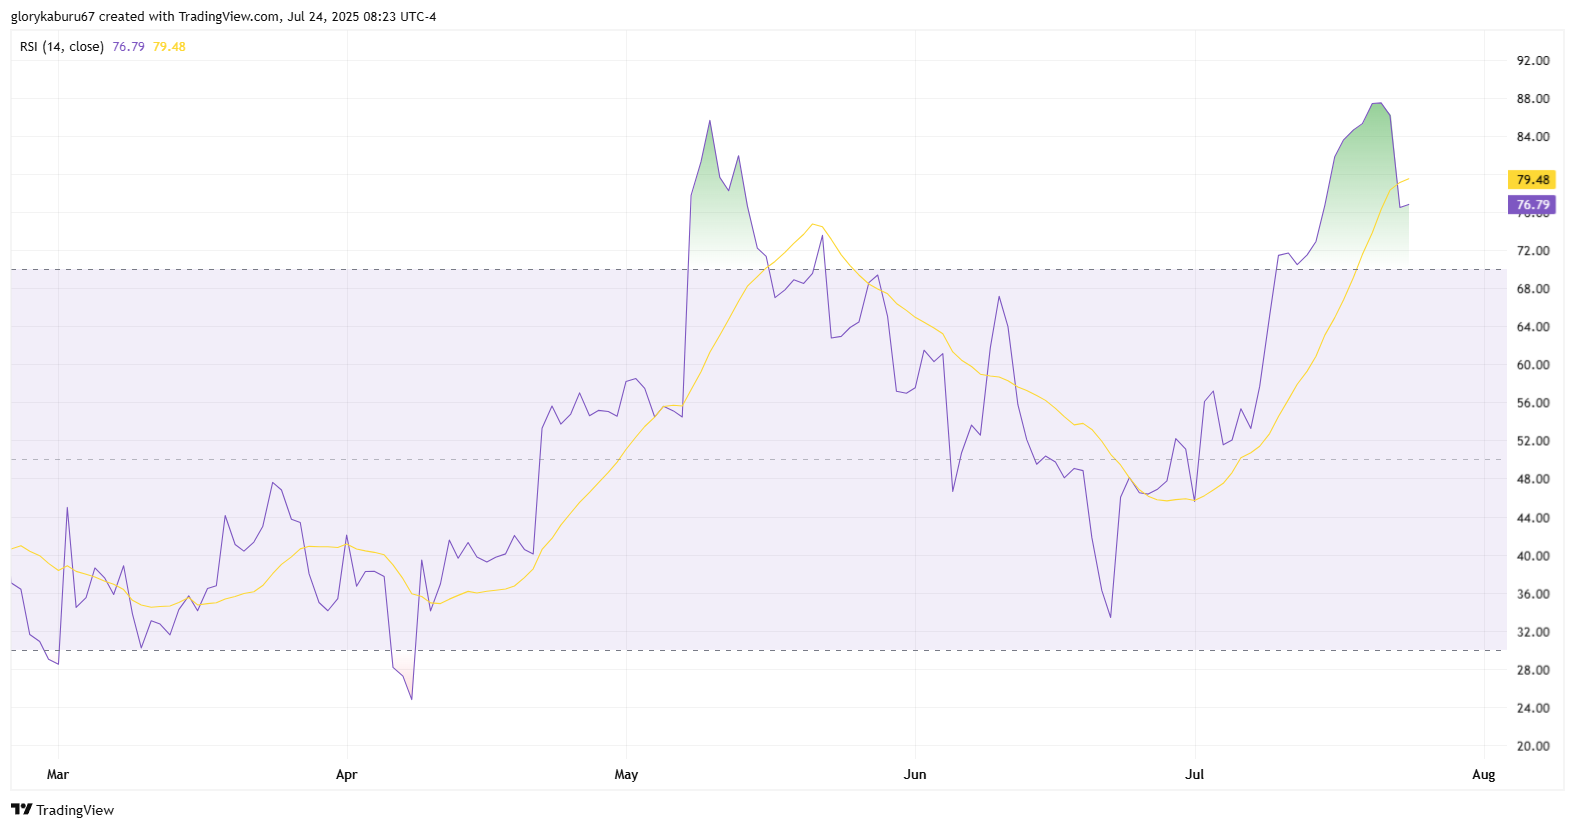Click the yellow 79.48 price label on axis
Viewport: 1575px width, 829px height.
(x=1532, y=180)
